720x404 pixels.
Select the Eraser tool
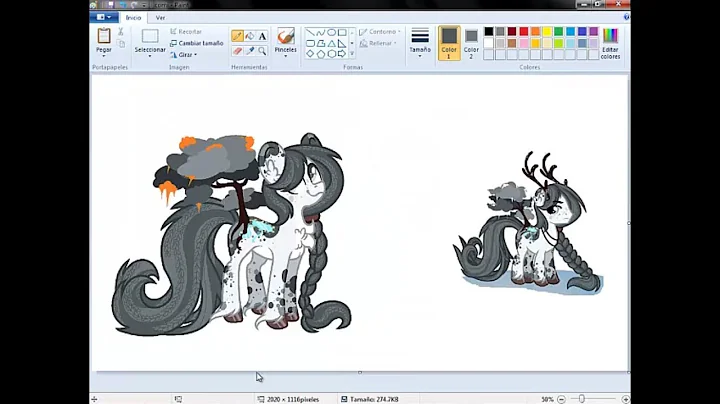pyautogui.click(x=237, y=50)
